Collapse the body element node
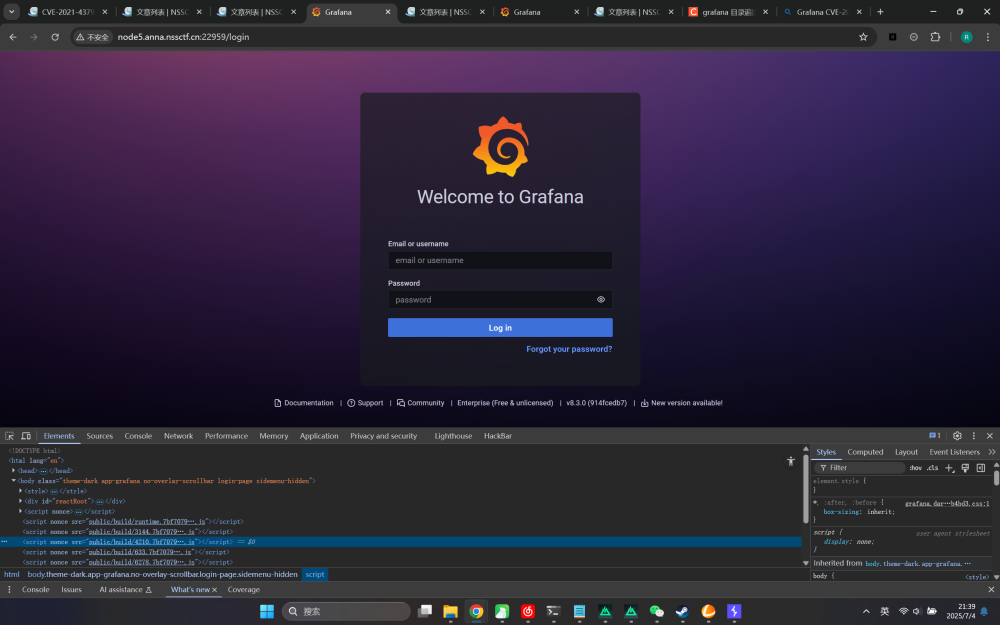The height and width of the screenshot is (625, 1000). coord(13,481)
